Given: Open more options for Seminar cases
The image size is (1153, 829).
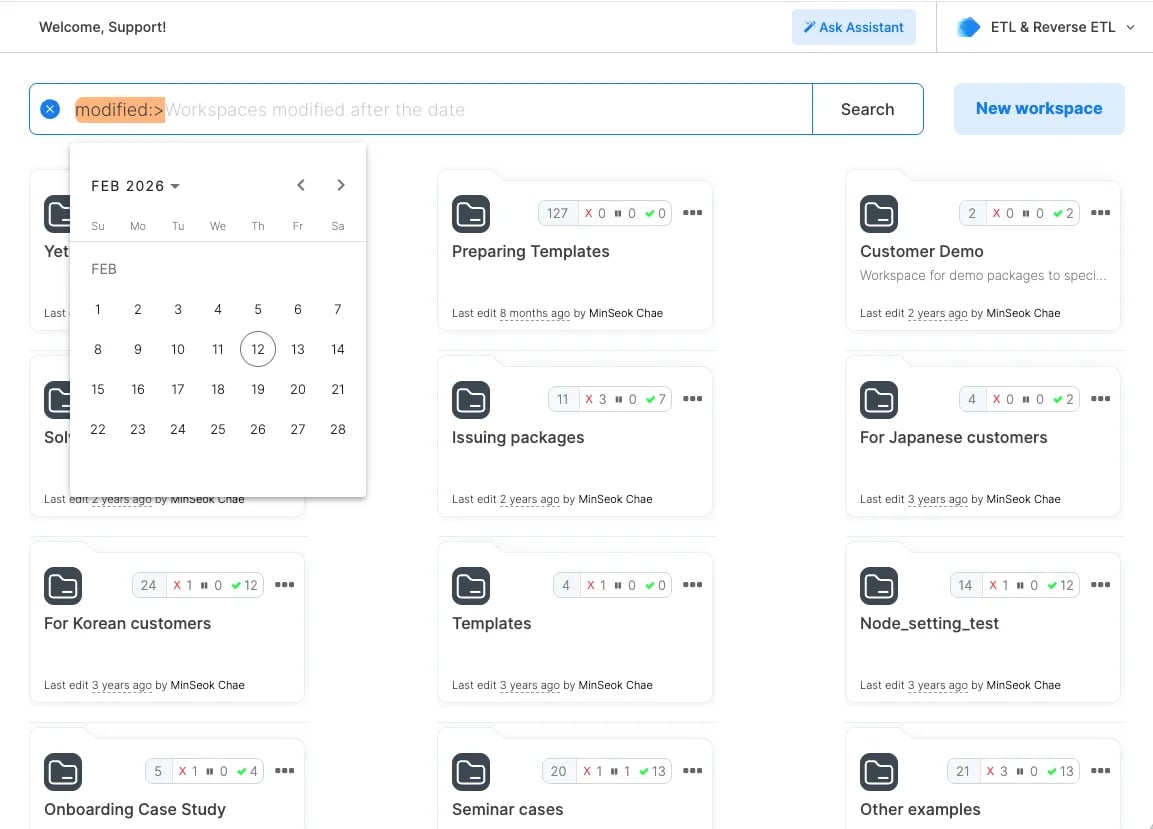Looking at the screenshot, I should [693, 771].
